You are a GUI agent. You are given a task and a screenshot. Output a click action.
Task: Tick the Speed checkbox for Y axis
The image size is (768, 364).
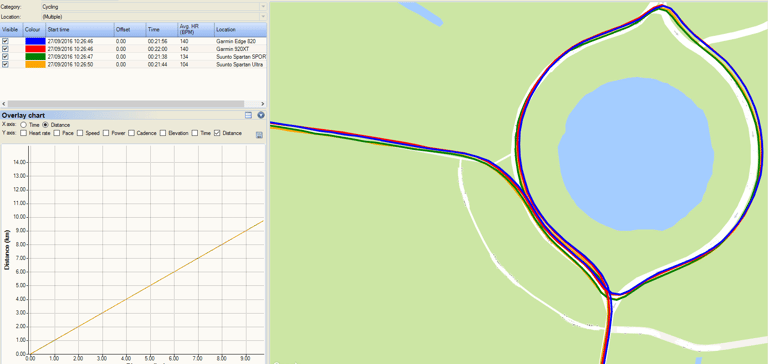tap(80, 133)
